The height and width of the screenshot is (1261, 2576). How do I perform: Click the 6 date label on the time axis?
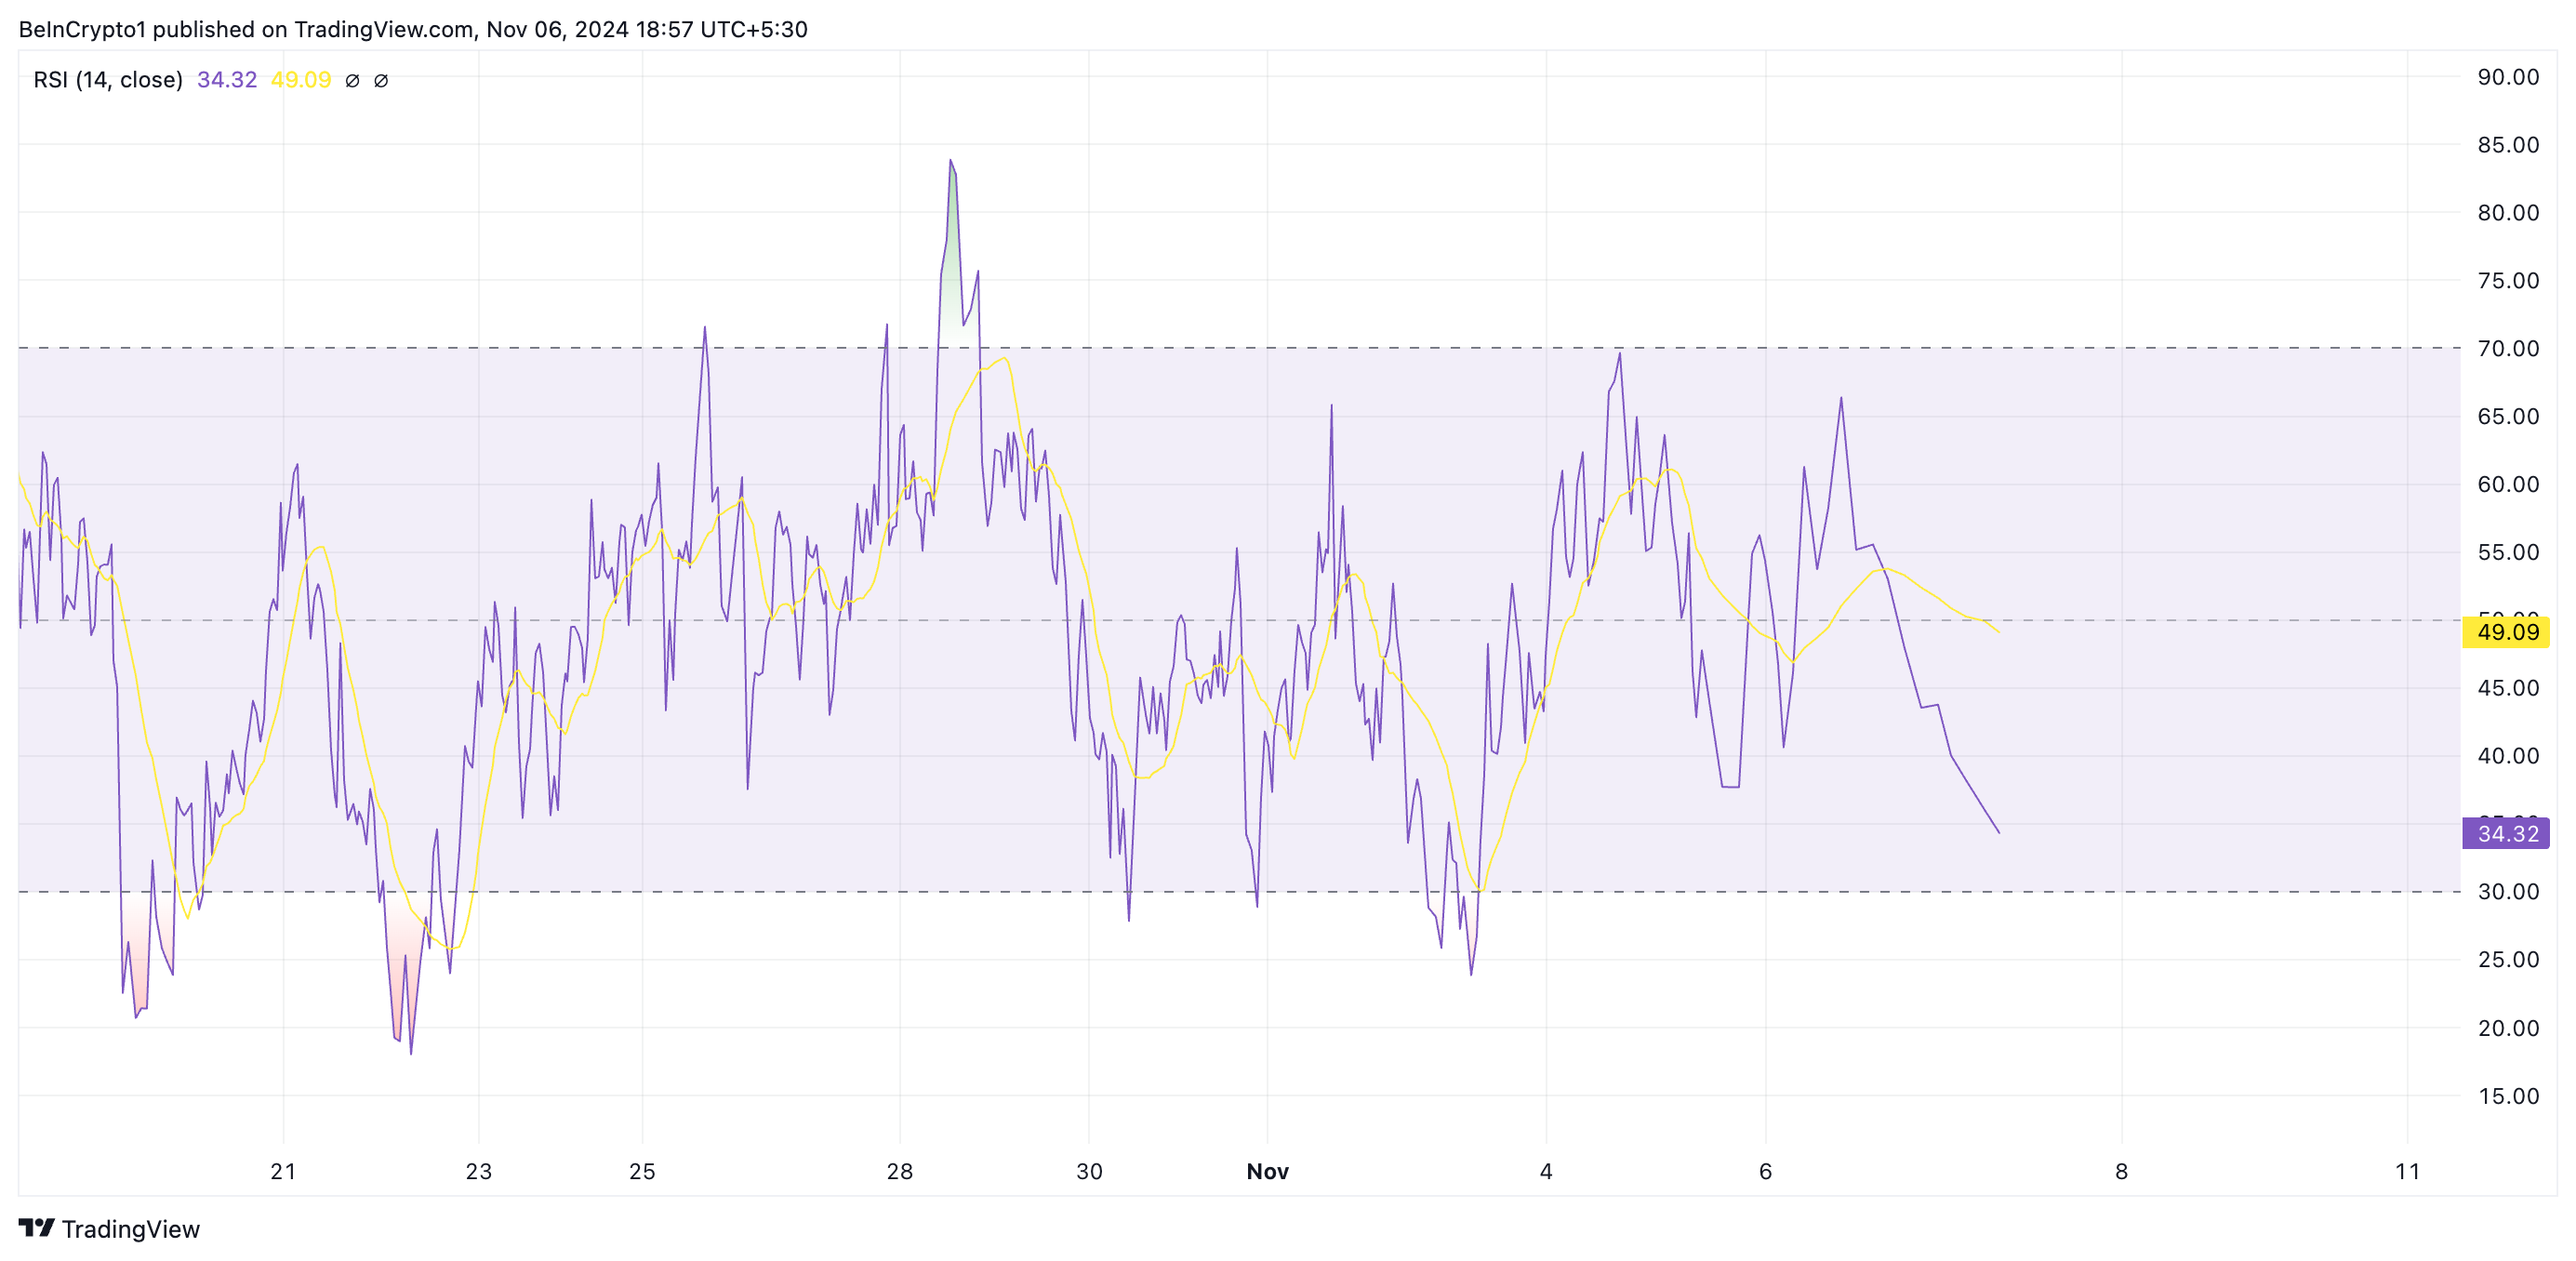[x=1765, y=1171]
